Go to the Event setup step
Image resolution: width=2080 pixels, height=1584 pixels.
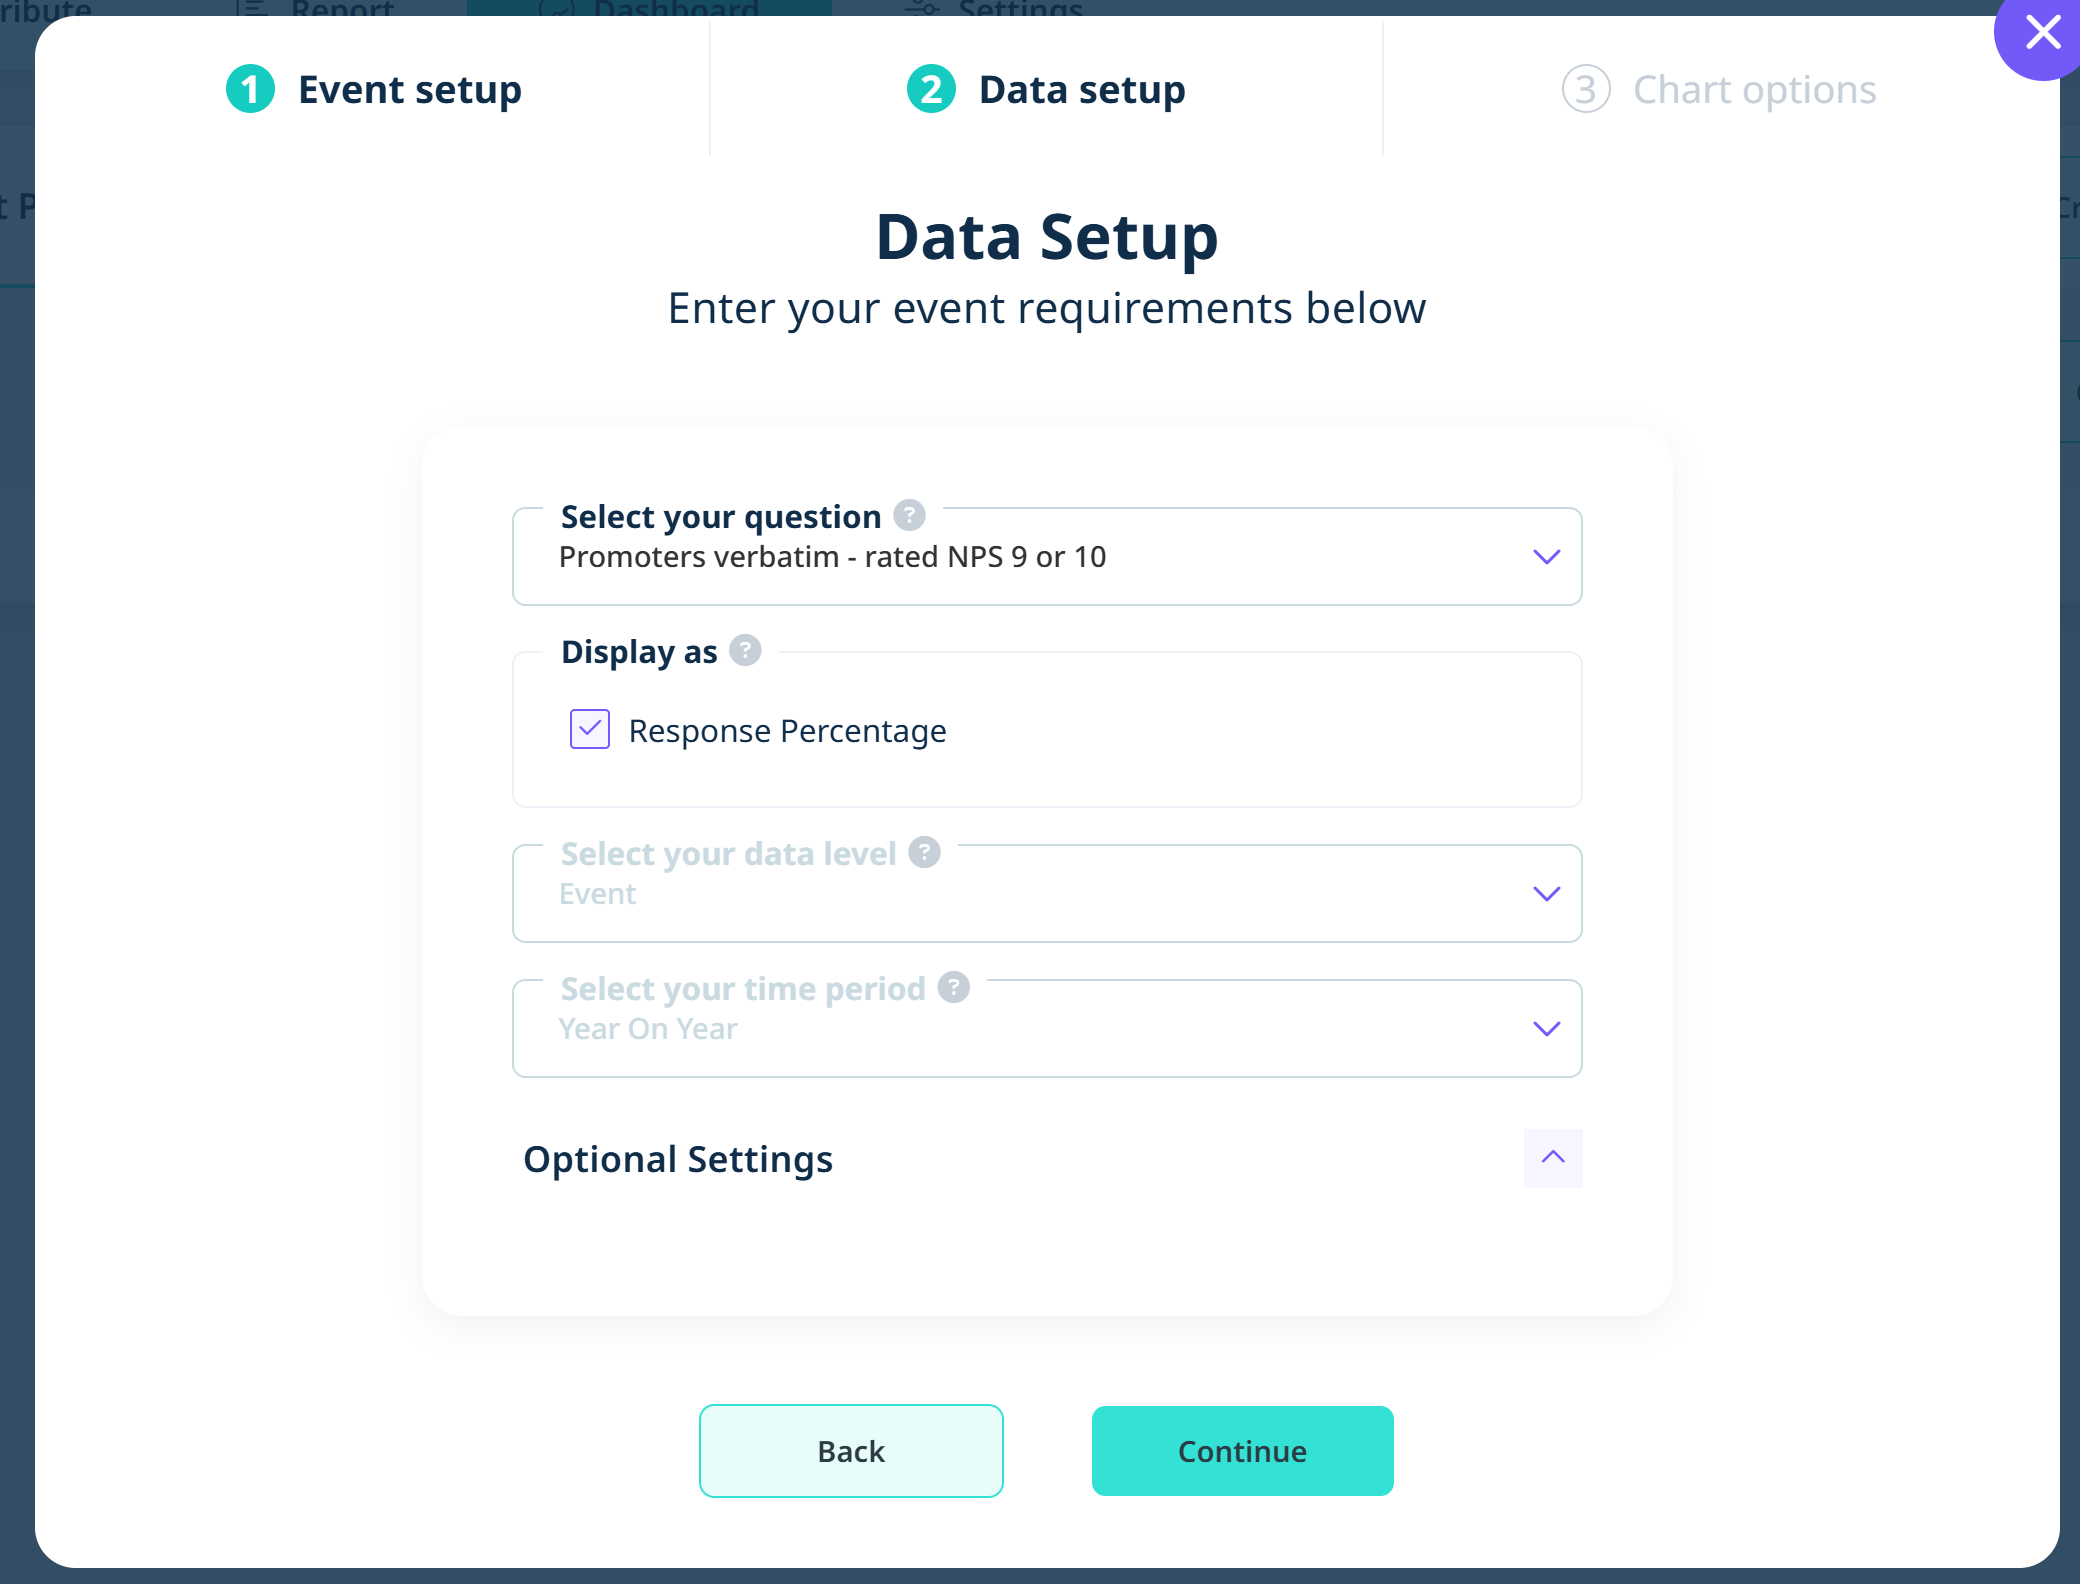[x=409, y=90]
